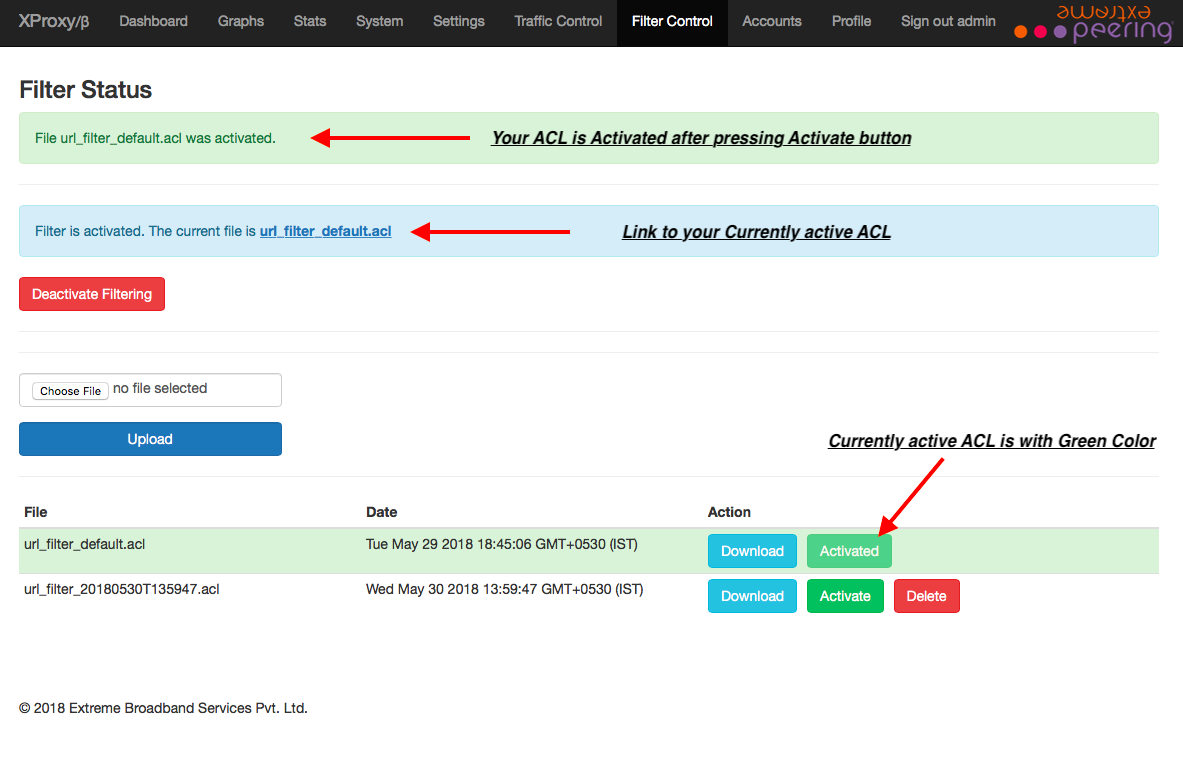Open the Graphs section
Viewport: 1183px width, 758px height.
click(x=240, y=21)
